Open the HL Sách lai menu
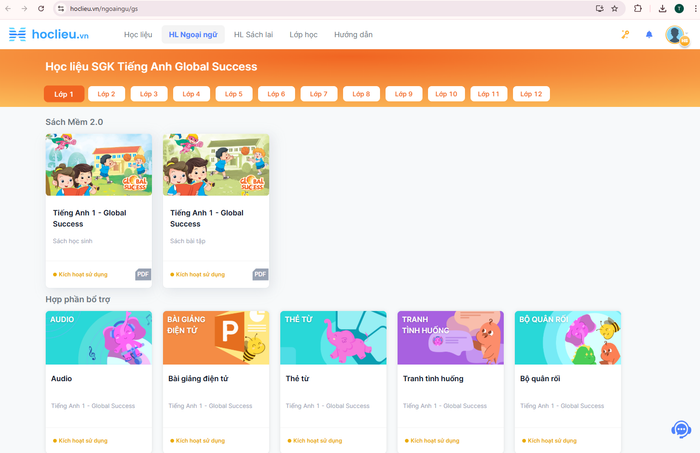The height and width of the screenshot is (453, 700). [253, 35]
